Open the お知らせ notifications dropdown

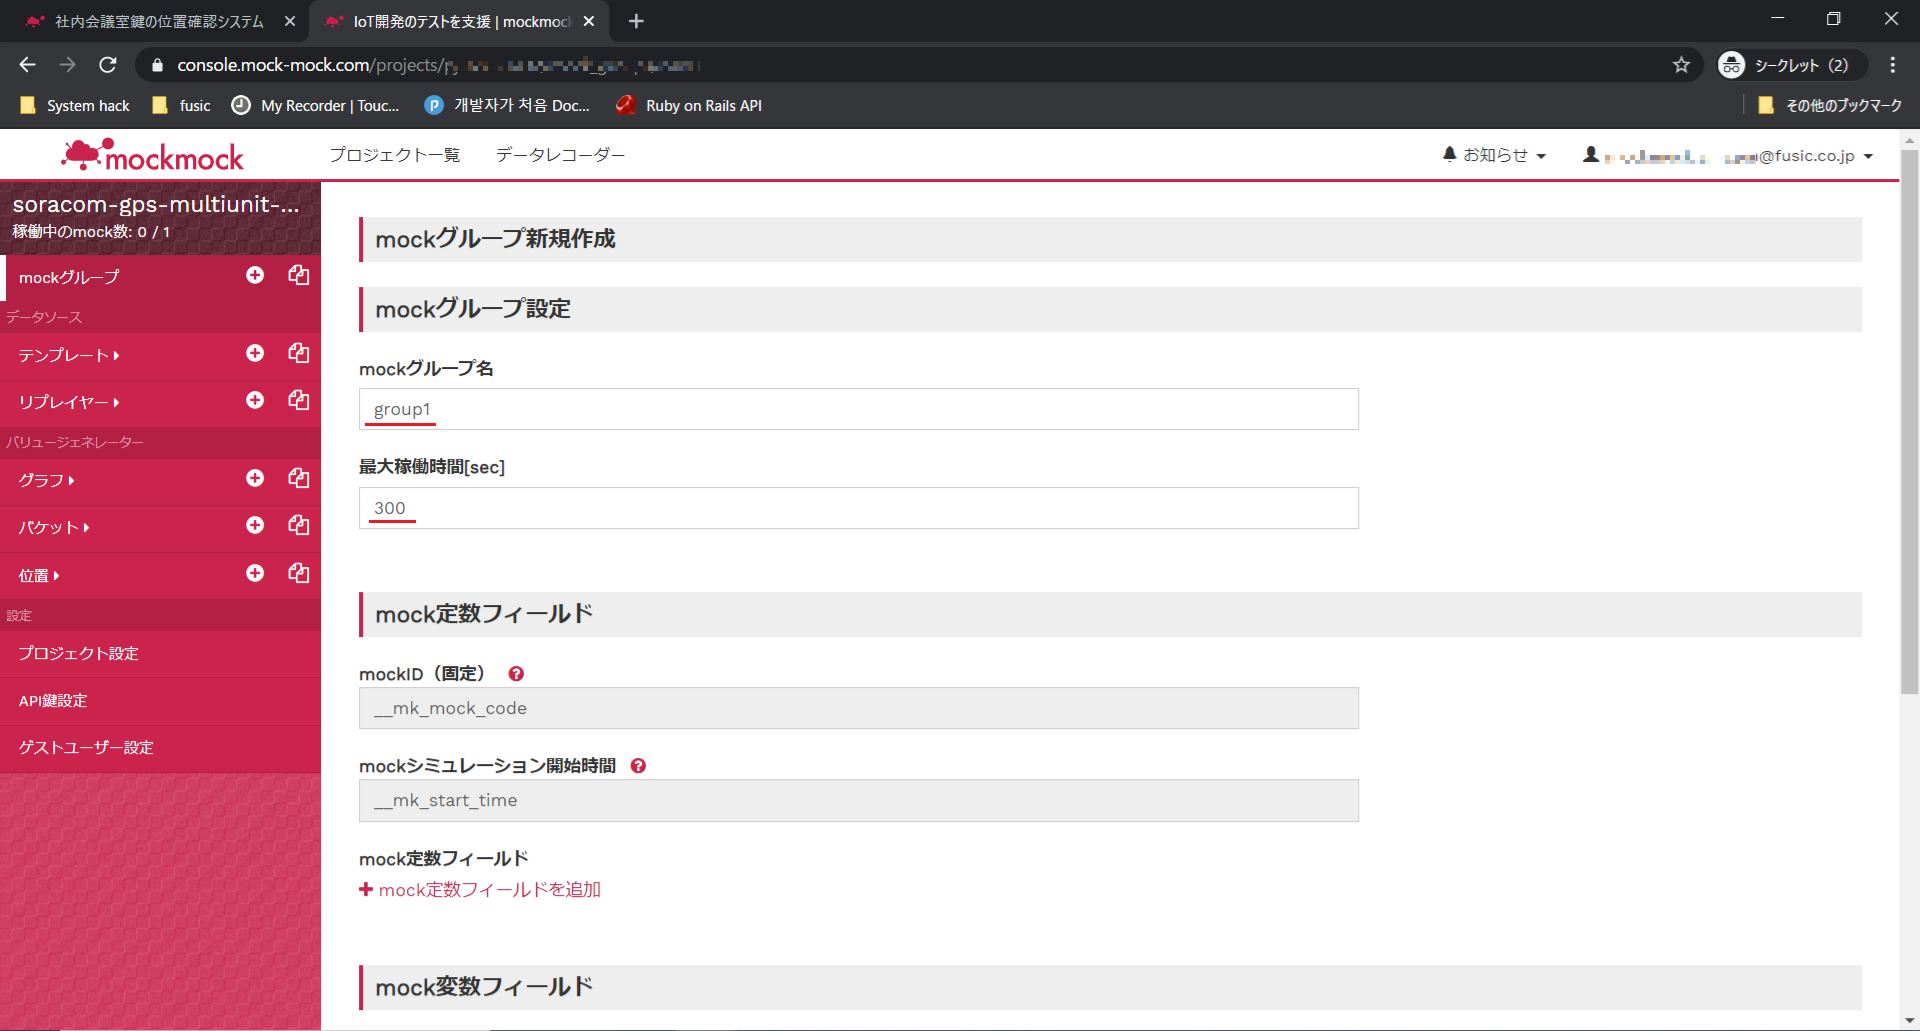coord(1494,155)
